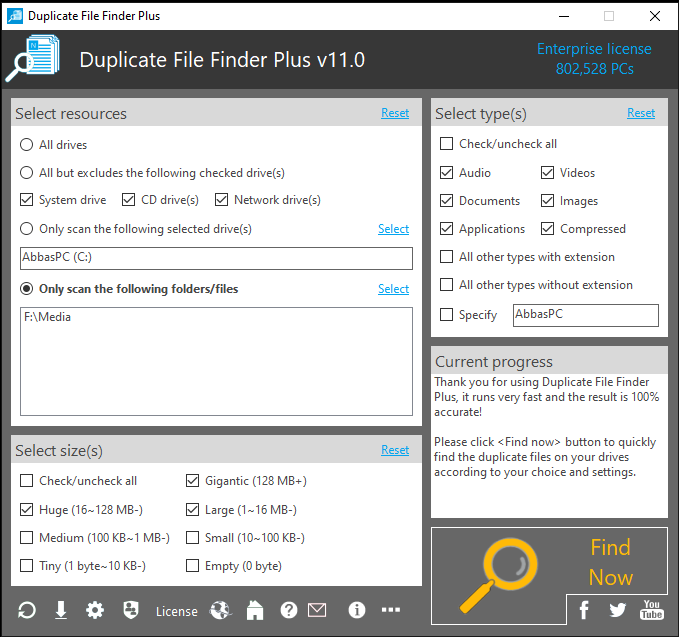679x637 pixels.
Task: Open help via question mark icon
Action: pos(289,611)
